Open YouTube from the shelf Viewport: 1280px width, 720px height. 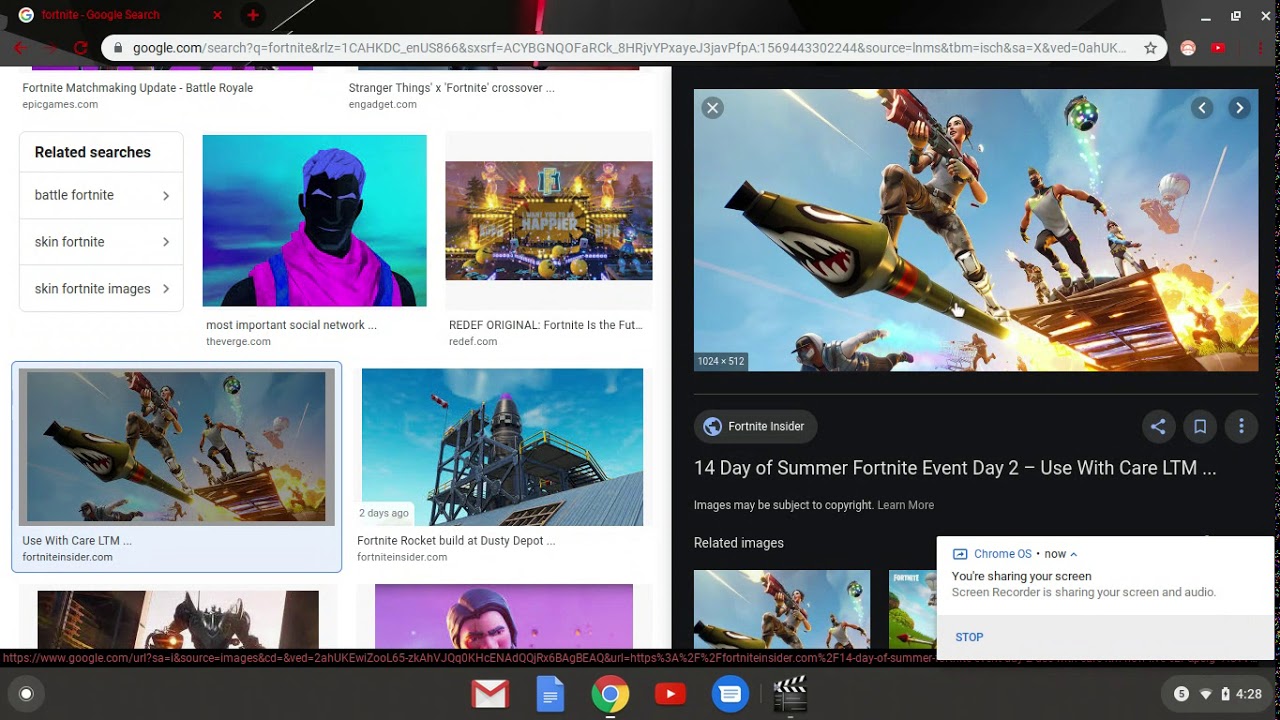click(x=670, y=694)
